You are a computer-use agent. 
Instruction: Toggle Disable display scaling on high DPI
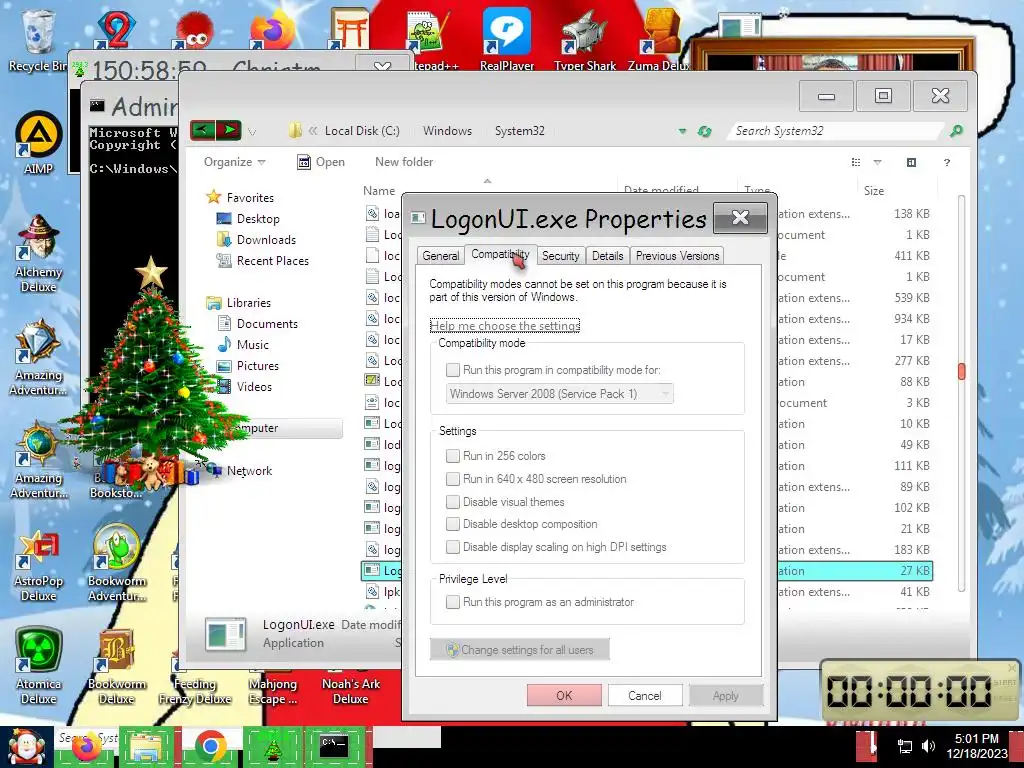click(x=453, y=547)
